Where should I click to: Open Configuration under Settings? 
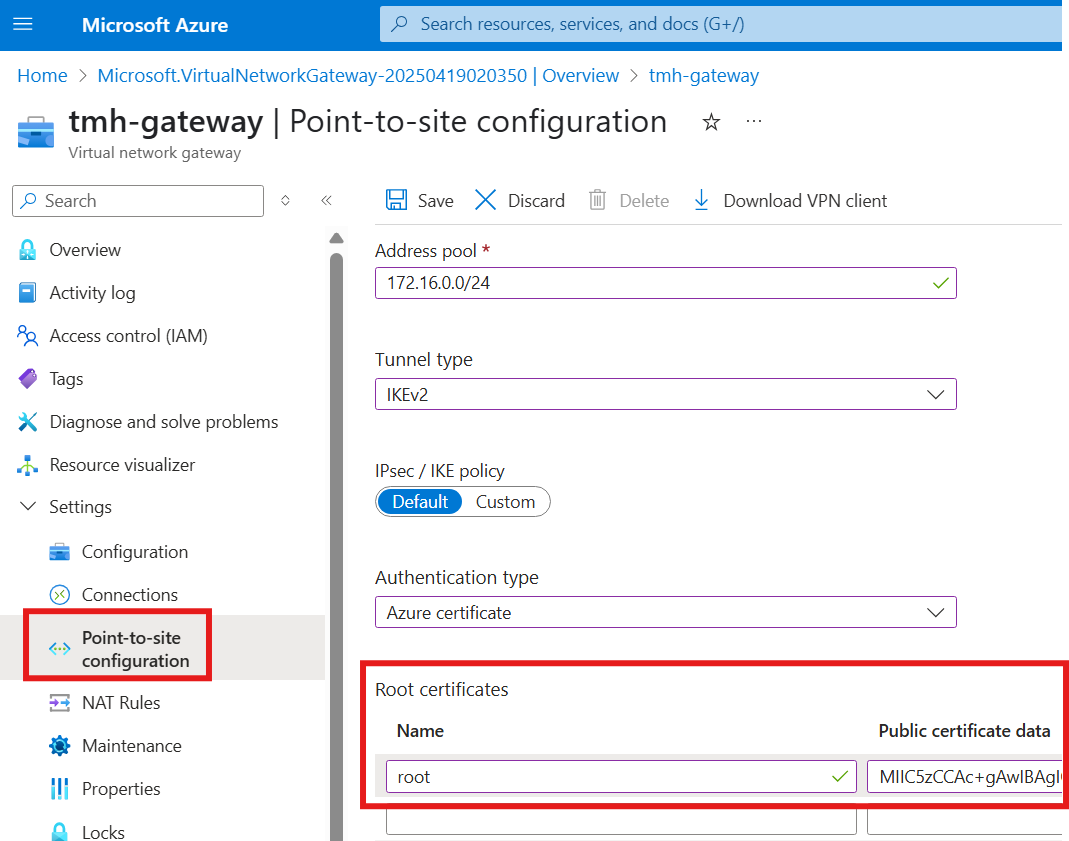[x=135, y=552]
